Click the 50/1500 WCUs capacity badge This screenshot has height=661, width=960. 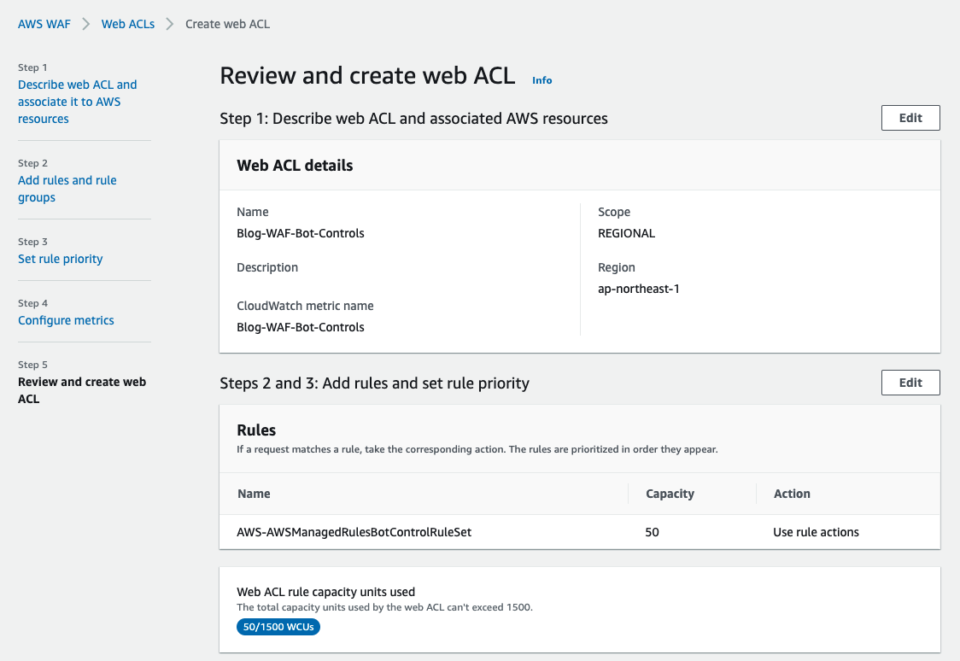point(277,627)
